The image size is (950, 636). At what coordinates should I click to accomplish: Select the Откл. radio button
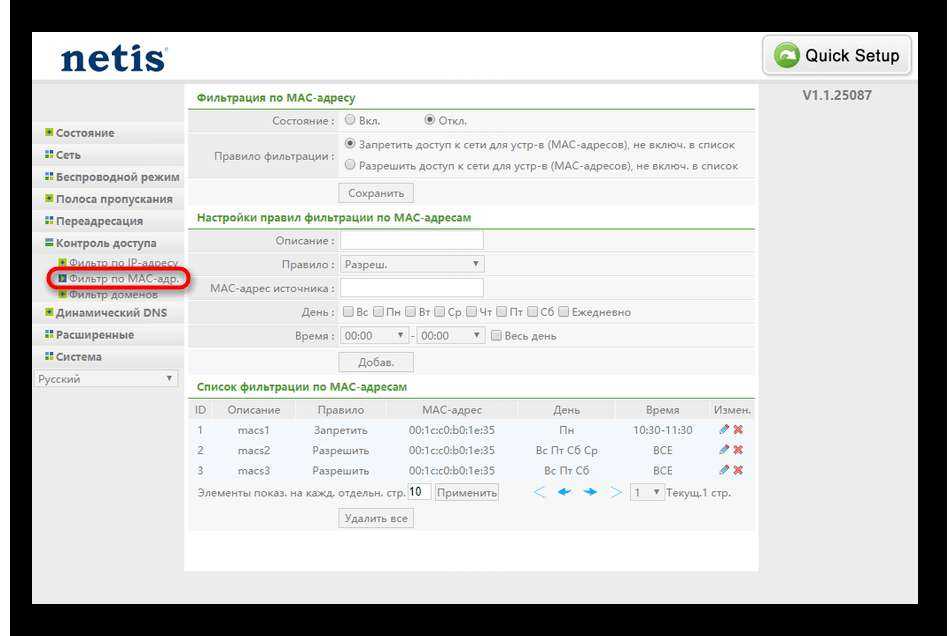point(429,120)
